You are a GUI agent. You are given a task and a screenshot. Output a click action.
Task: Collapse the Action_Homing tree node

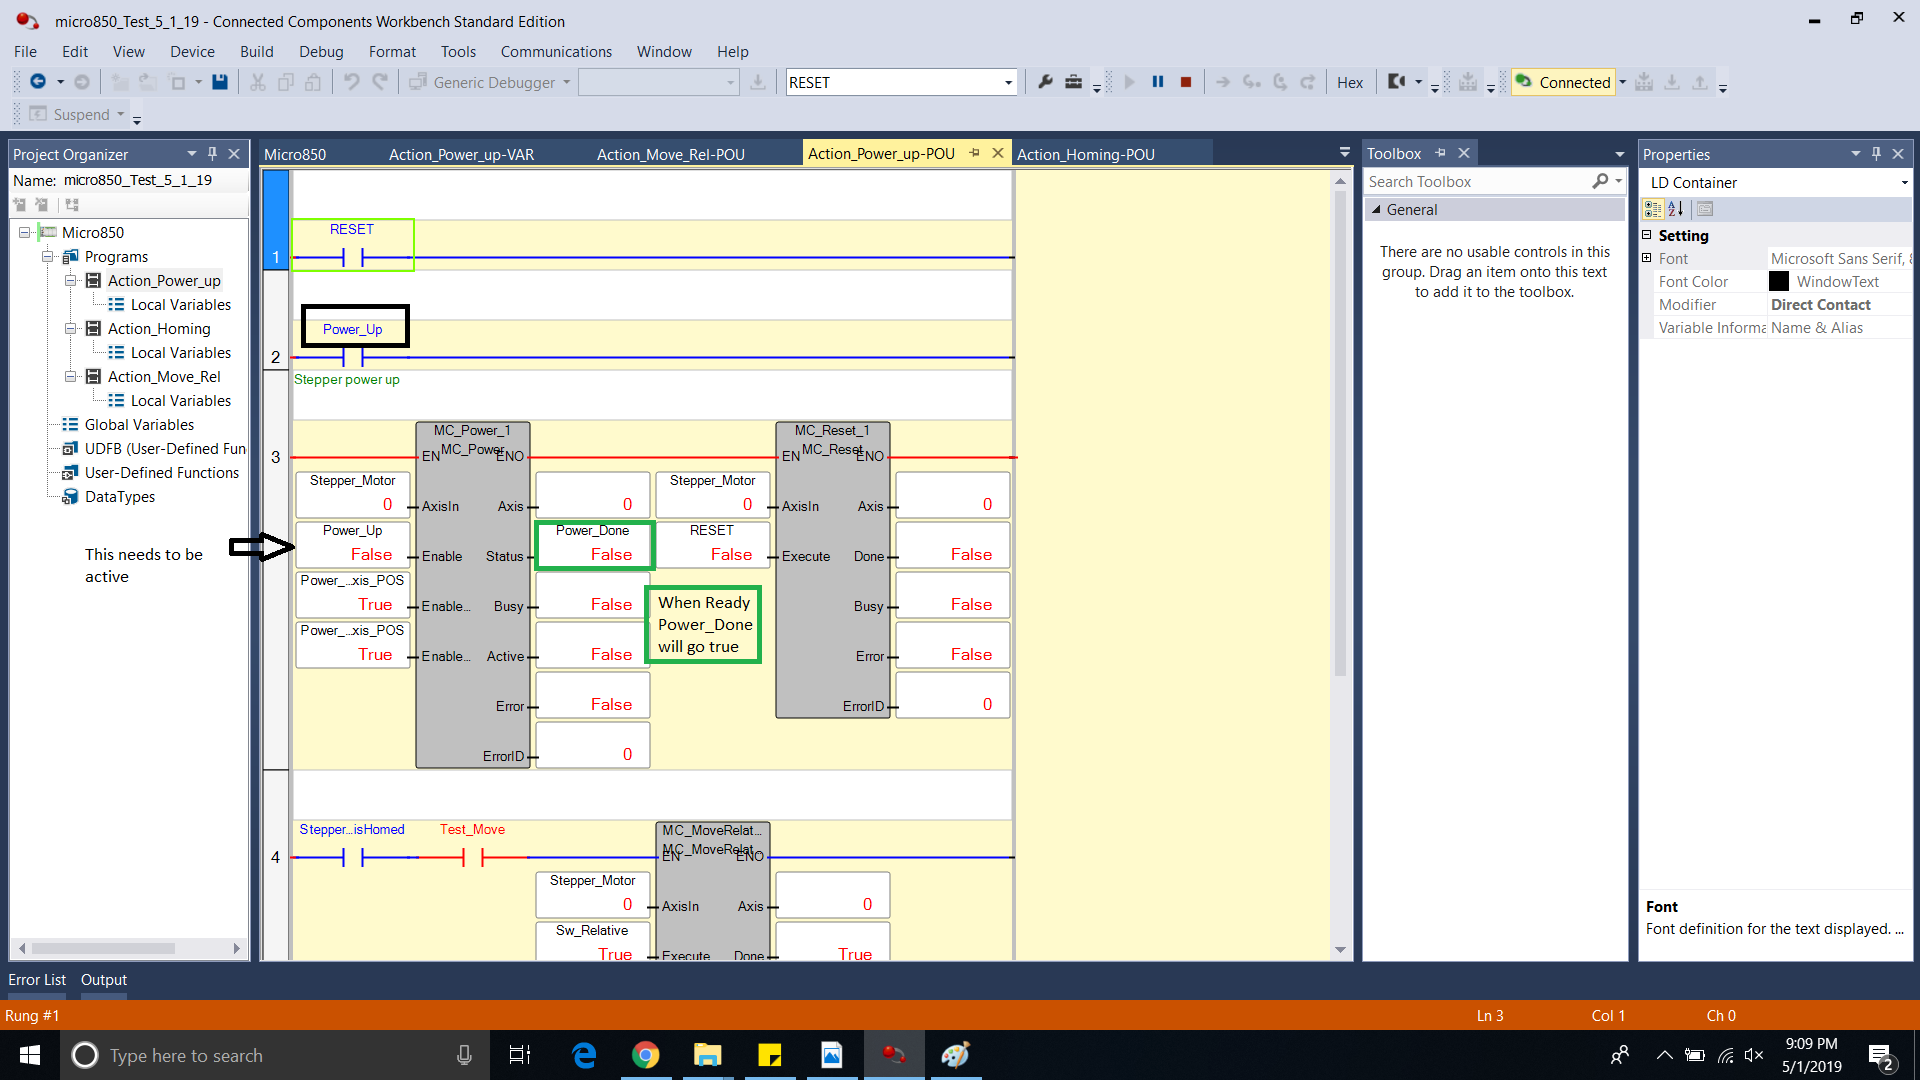click(71, 328)
